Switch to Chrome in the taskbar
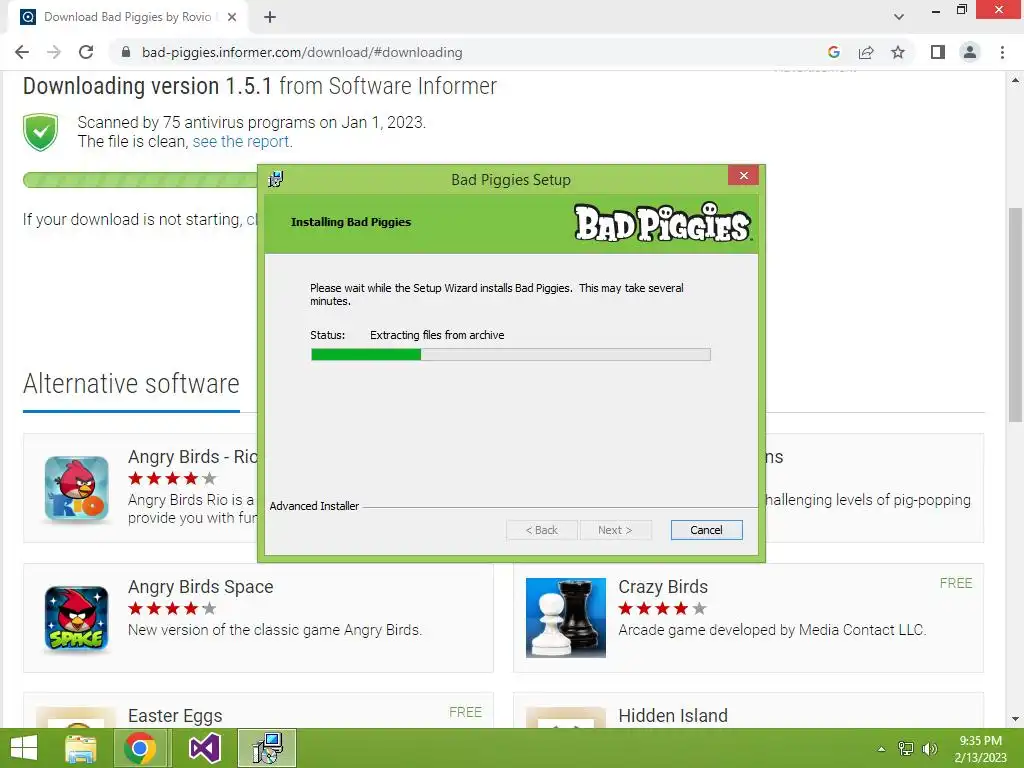This screenshot has height=768, width=1024. pyautogui.click(x=140, y=748)
